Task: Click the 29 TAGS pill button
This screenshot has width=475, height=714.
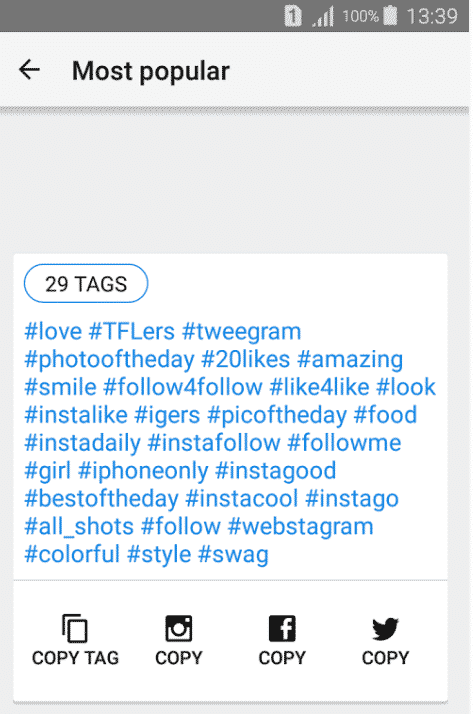Action: (x=86, y=284)
